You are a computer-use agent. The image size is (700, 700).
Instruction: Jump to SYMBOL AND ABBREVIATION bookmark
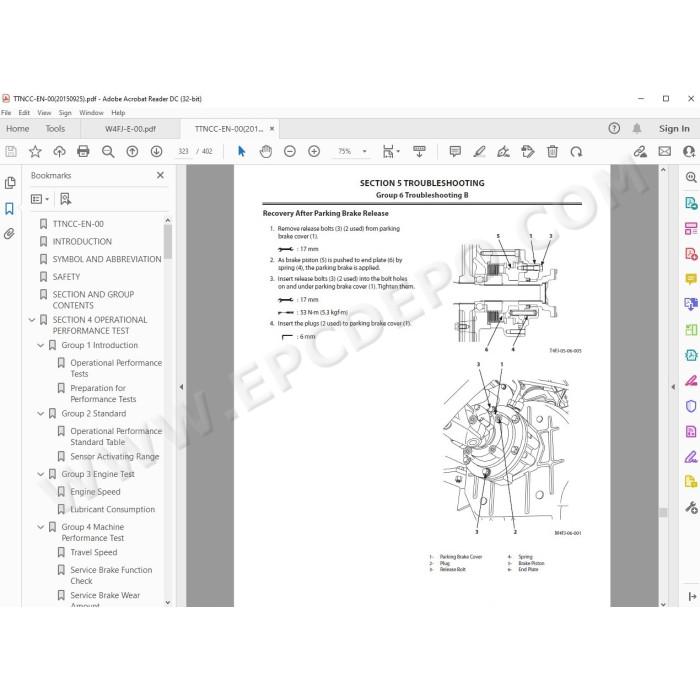[107, 259]
